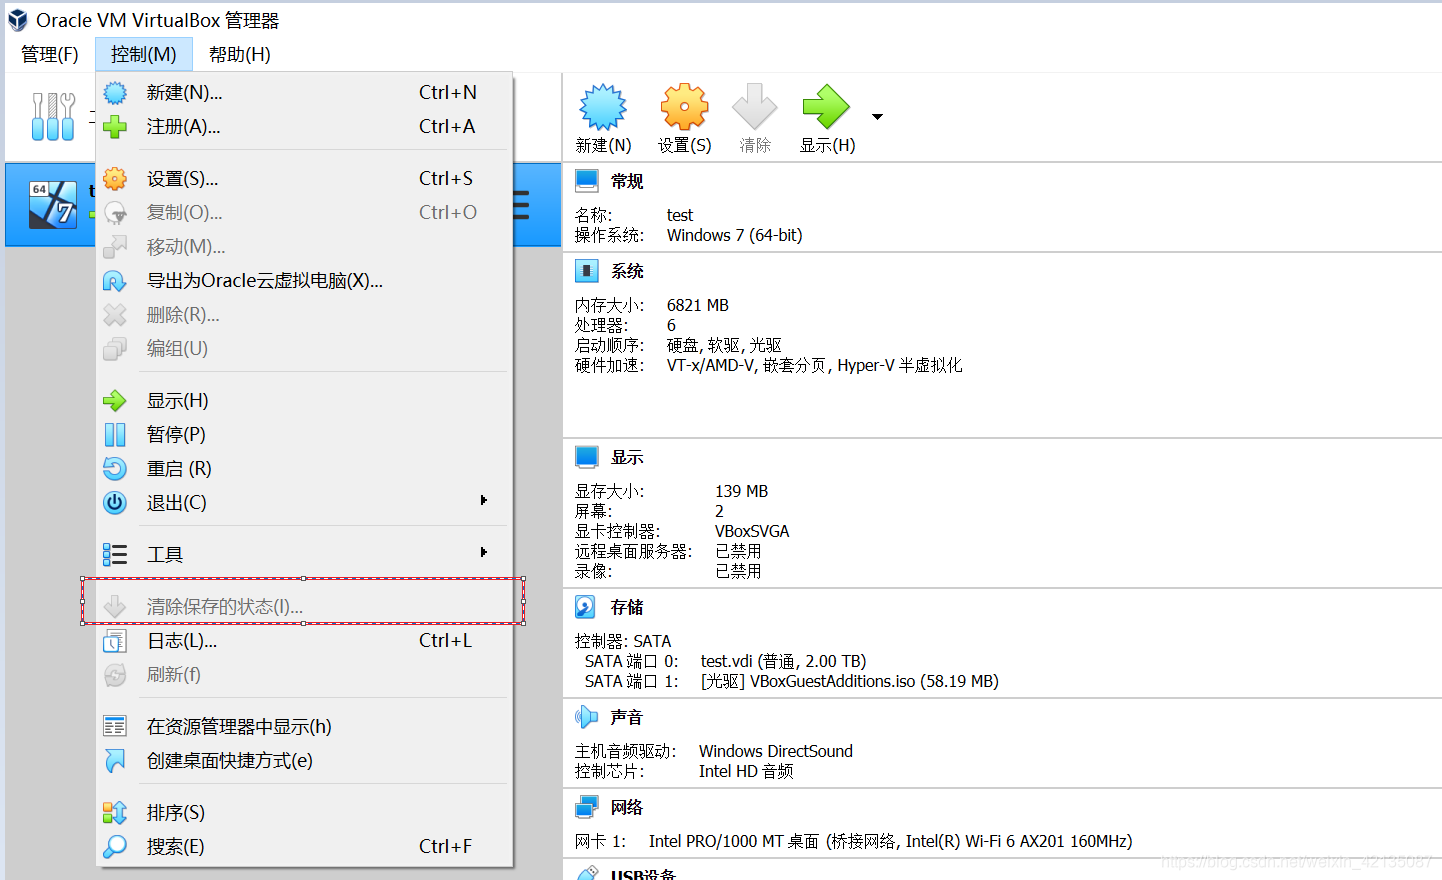This screenshot has width=1442, height=880.
Task: Click the green plus 注册 icon in menu
Action: [x=115, y=127]
